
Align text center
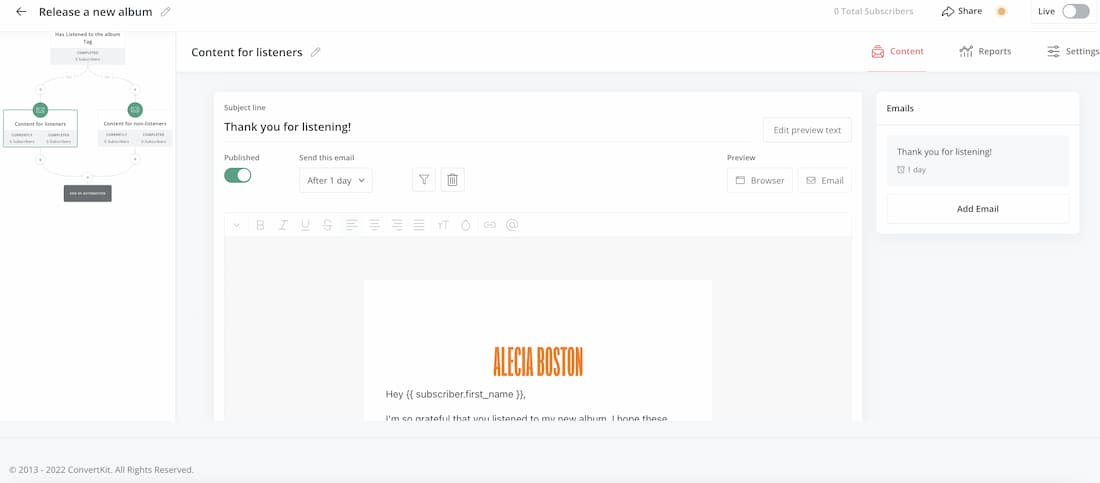[375, 225]
